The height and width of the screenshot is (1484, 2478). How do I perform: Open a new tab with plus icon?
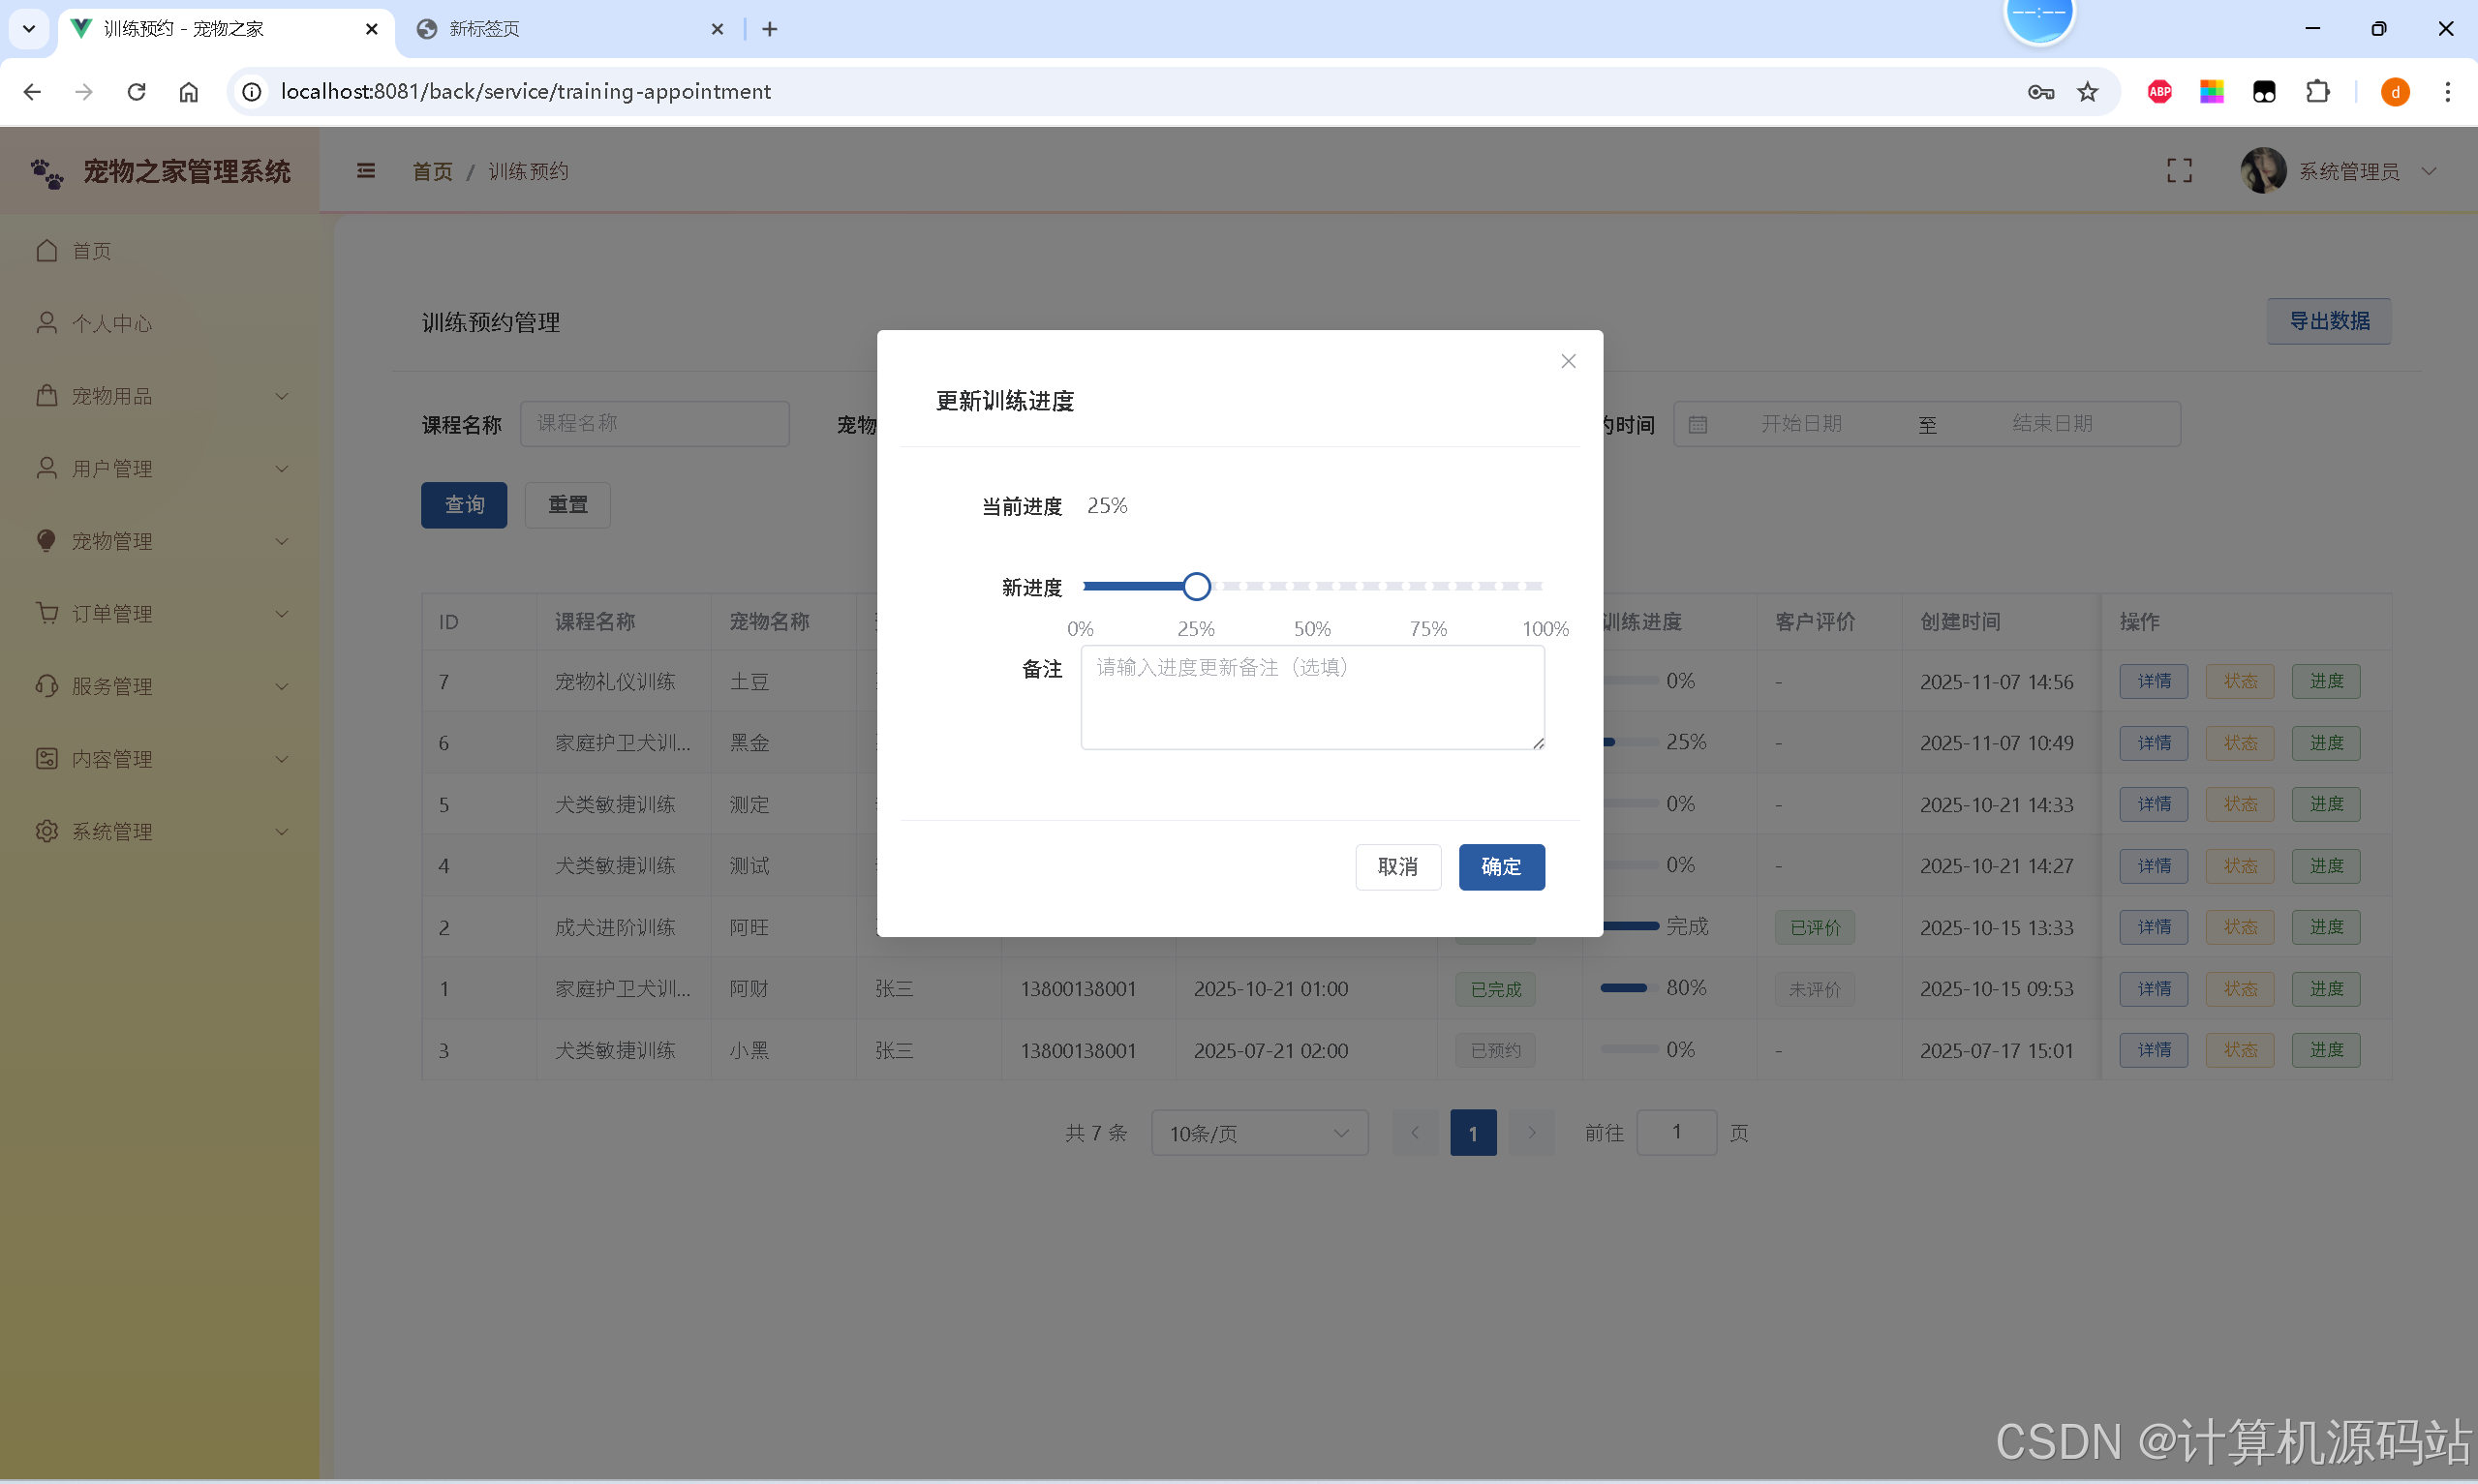pyautogui.click(x=769, y=29)
